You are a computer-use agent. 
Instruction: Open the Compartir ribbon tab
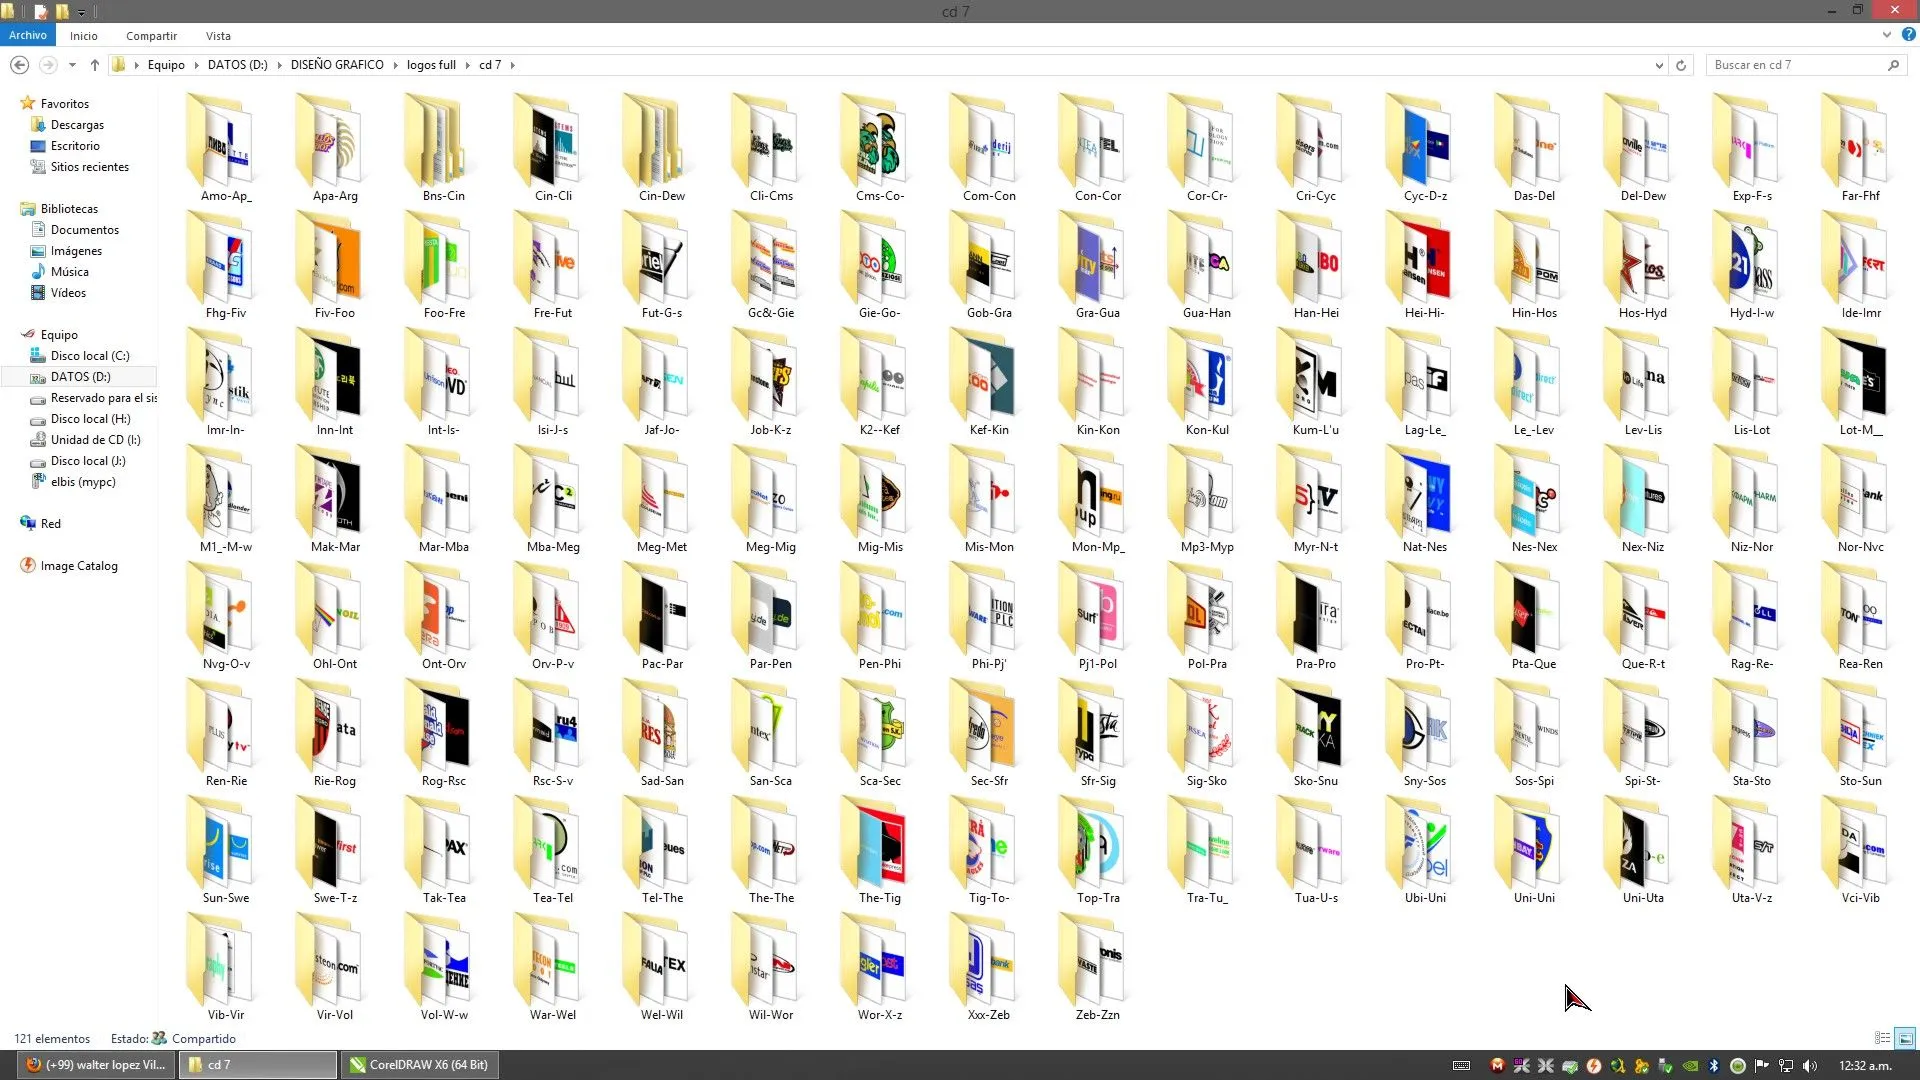[x=151, y=36]
